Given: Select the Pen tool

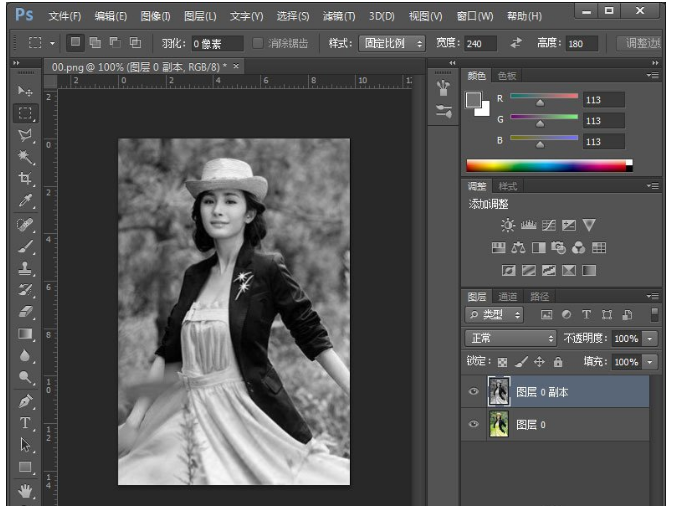Looking at the screenshot, I should [x=25, y=401].
